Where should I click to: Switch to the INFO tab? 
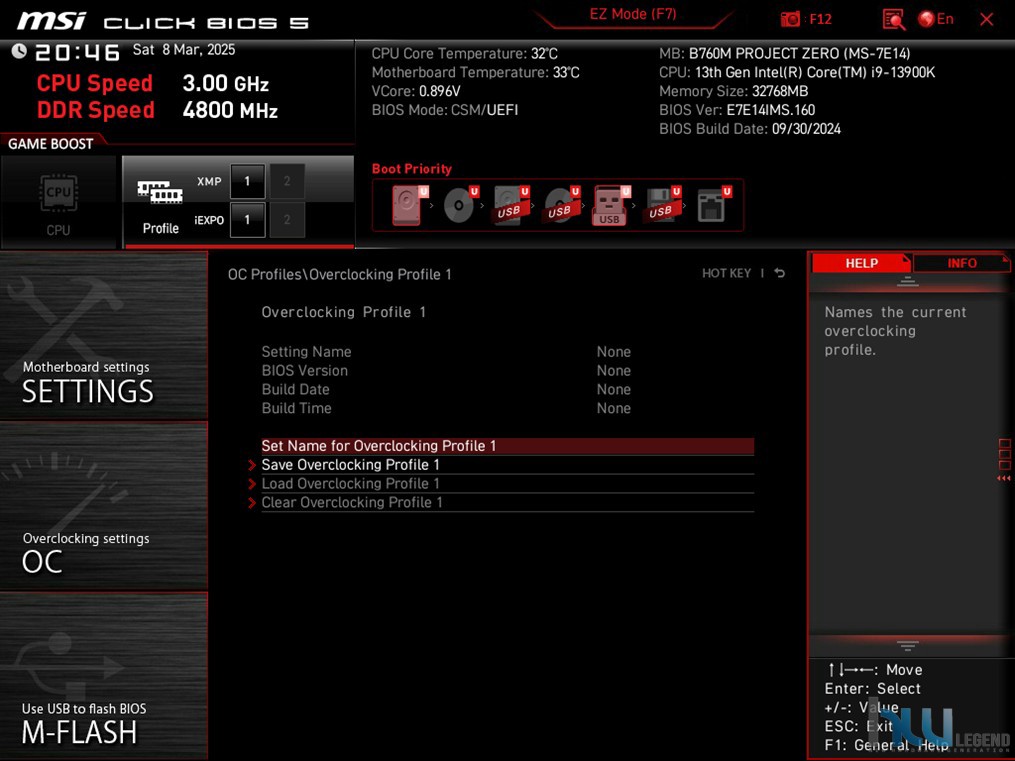[961, 263]
